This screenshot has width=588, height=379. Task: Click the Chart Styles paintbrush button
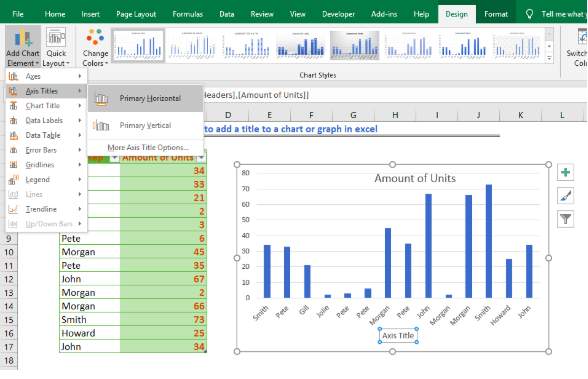point(566,196)
